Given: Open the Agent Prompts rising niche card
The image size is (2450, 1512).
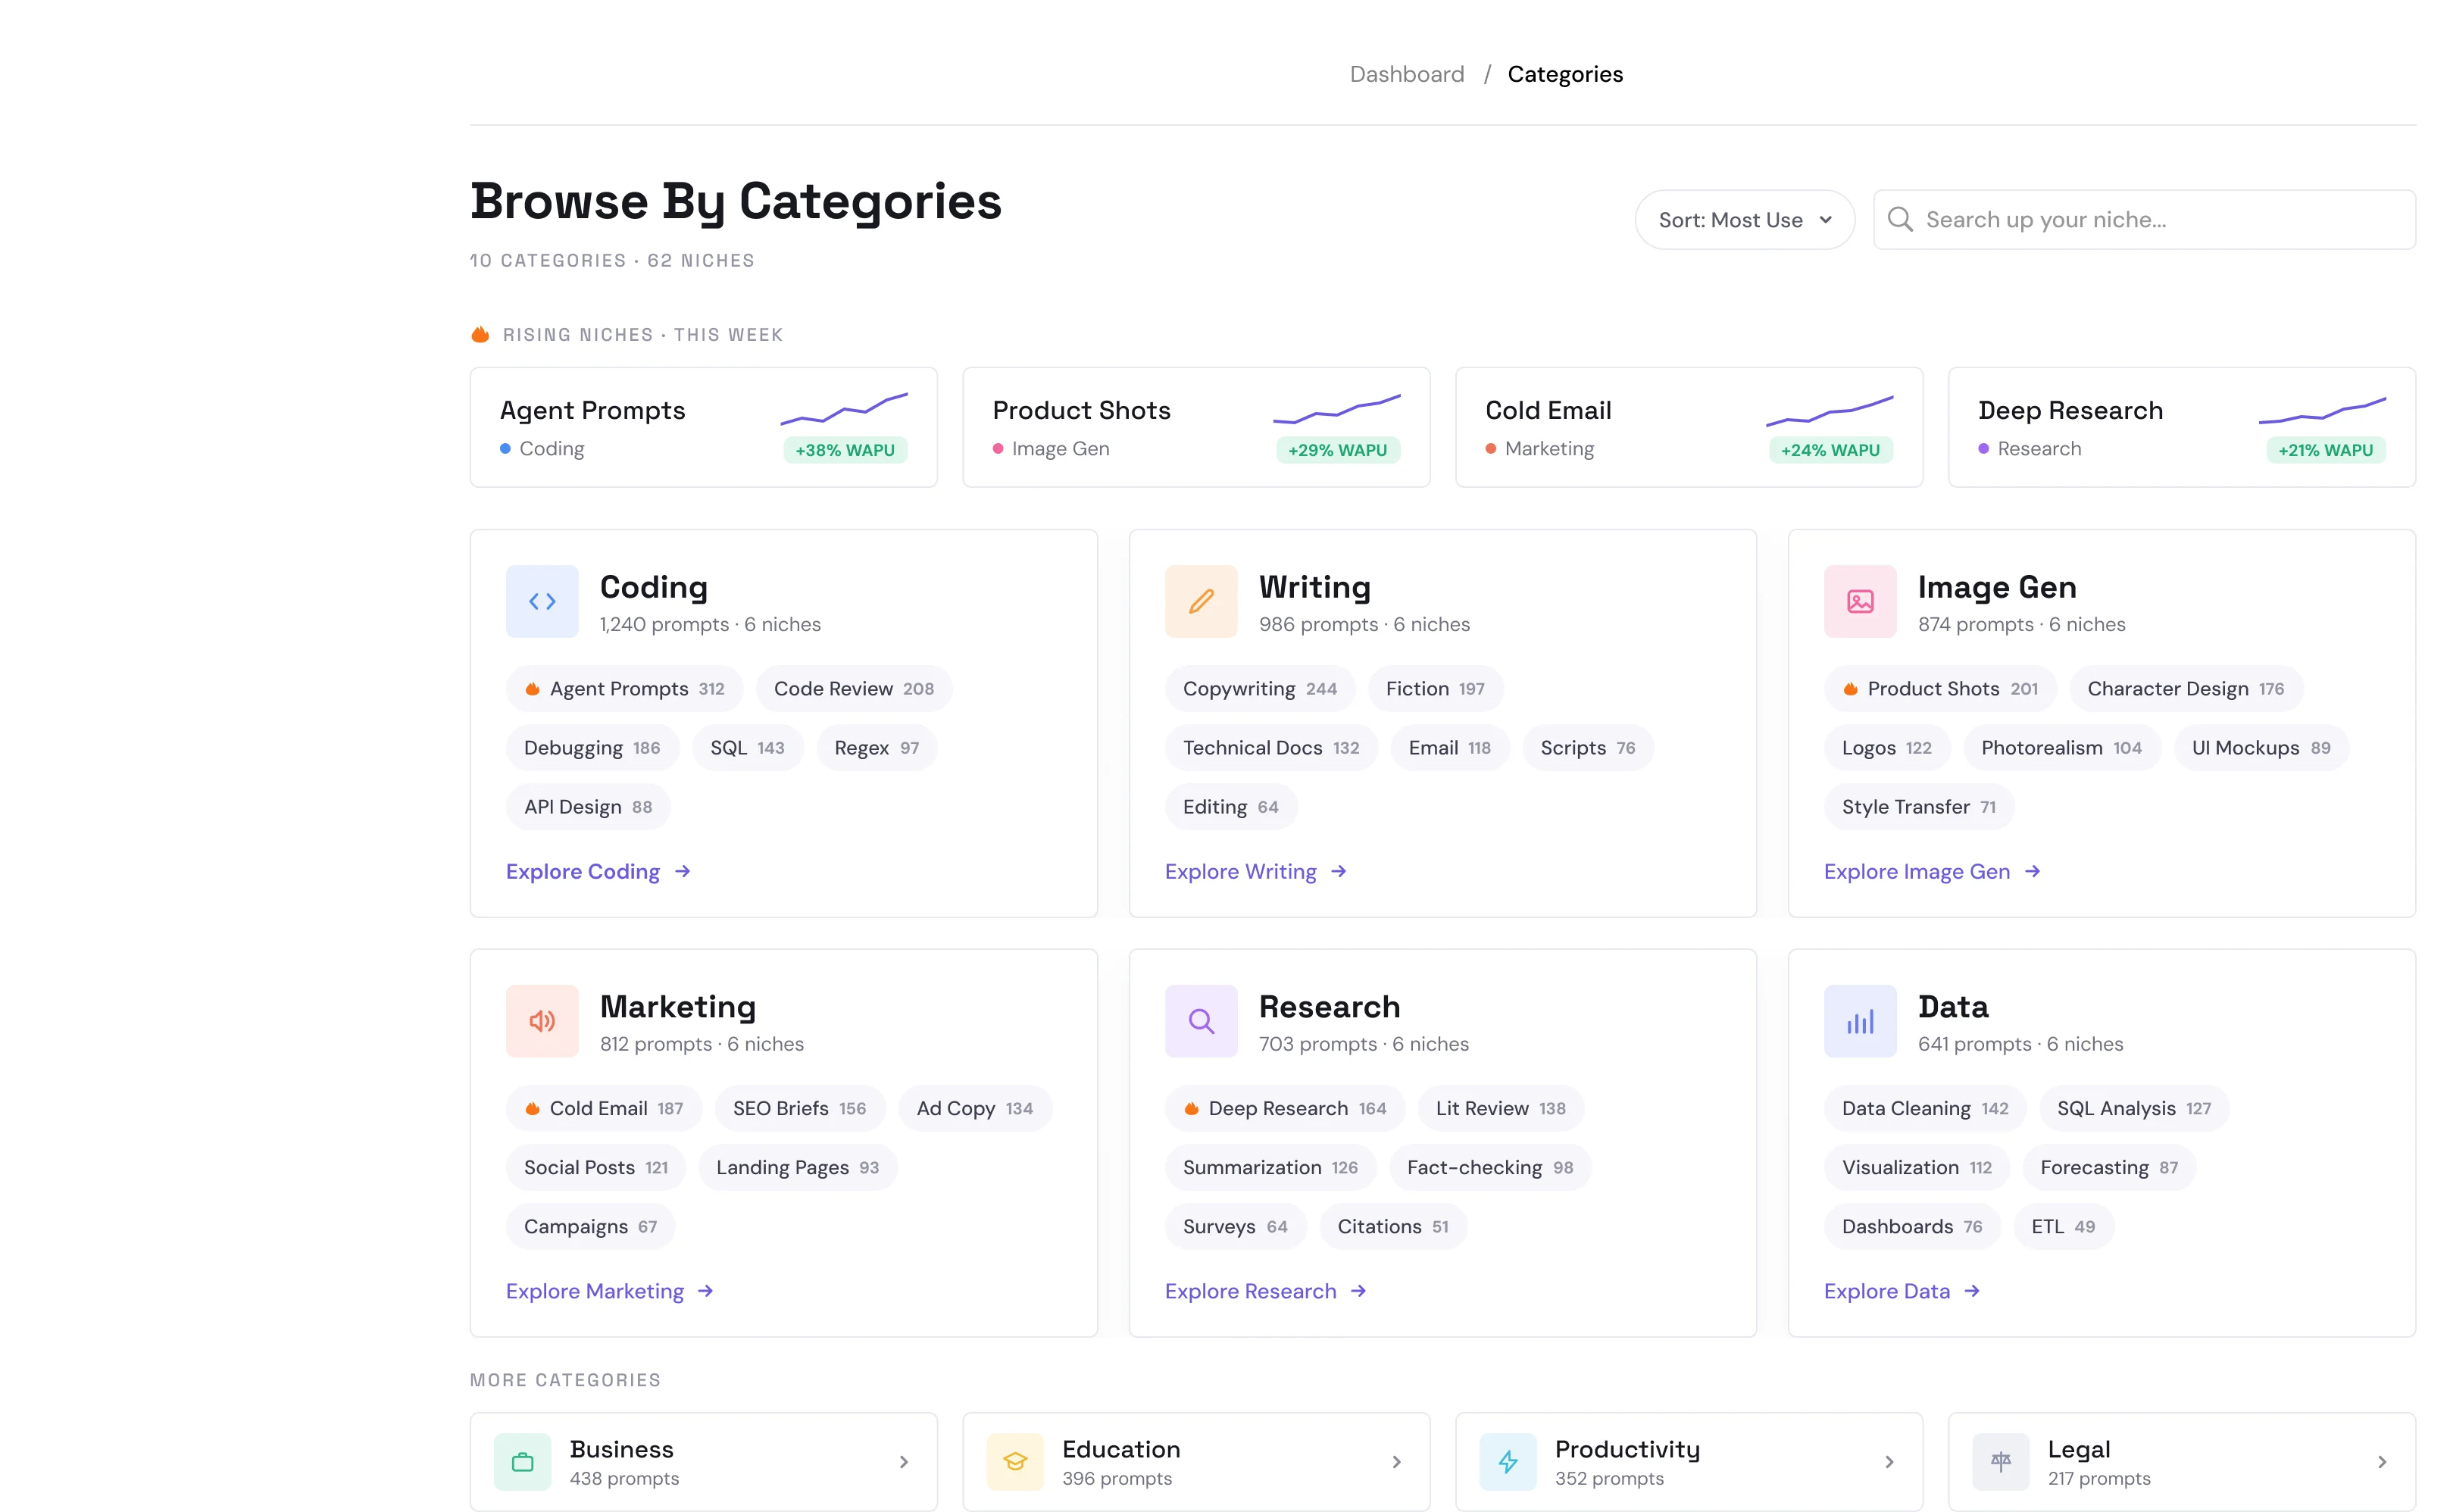Looking at the screenshot, I should [x=704, y=427].
